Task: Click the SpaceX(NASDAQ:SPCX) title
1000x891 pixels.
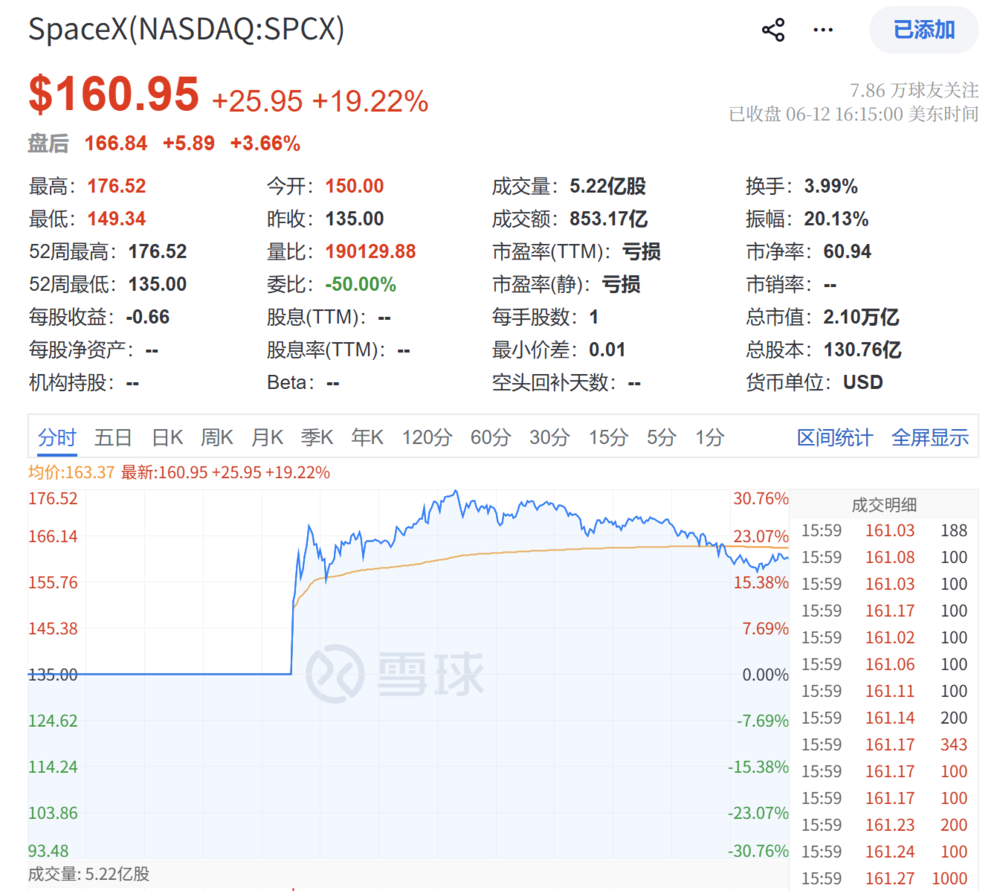Action: coord(186,29)
